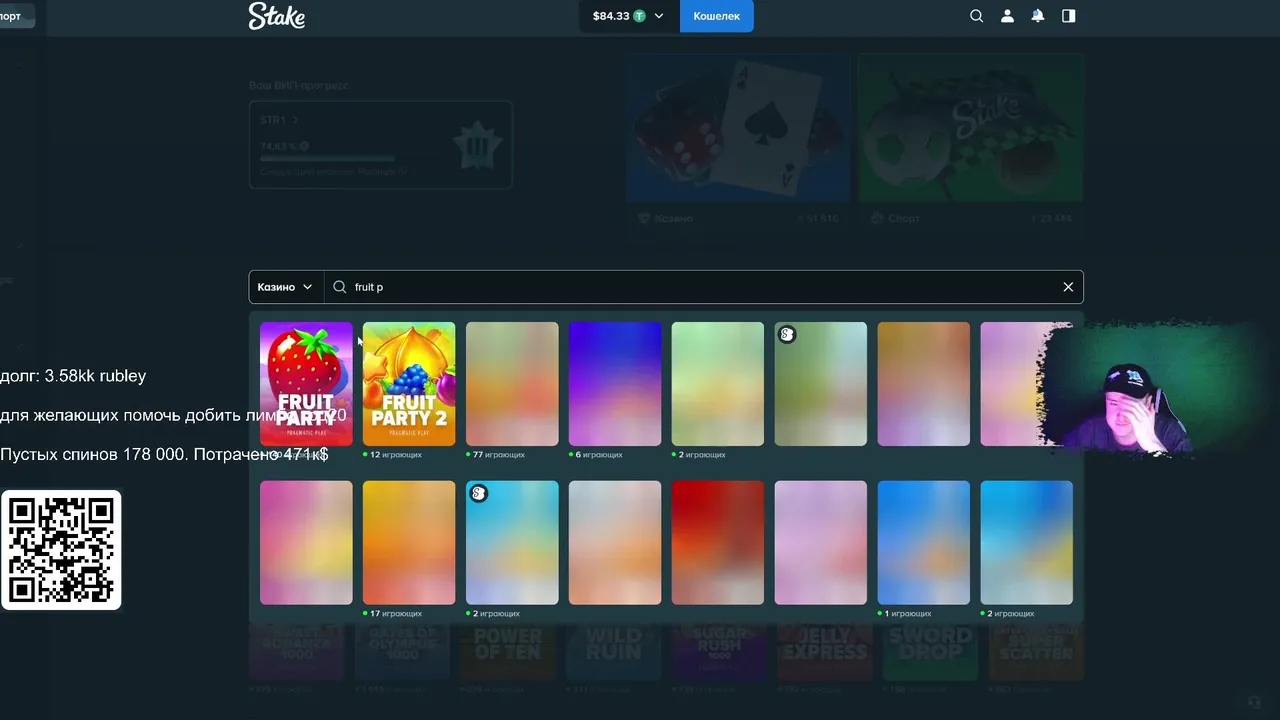
Task: Click the QR code image
Action: 61,550
